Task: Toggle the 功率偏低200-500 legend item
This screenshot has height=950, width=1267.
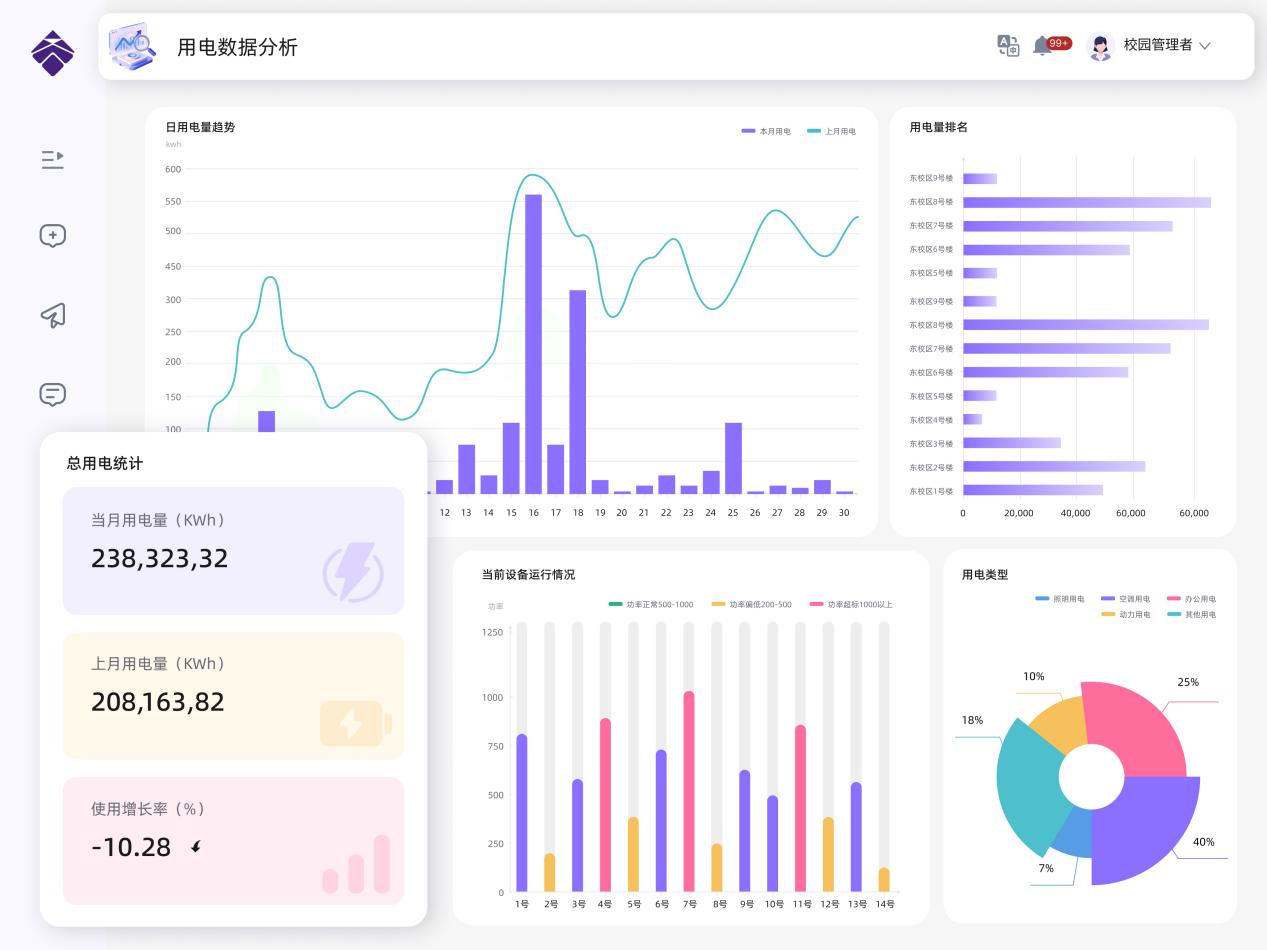Action: [752, 604]
